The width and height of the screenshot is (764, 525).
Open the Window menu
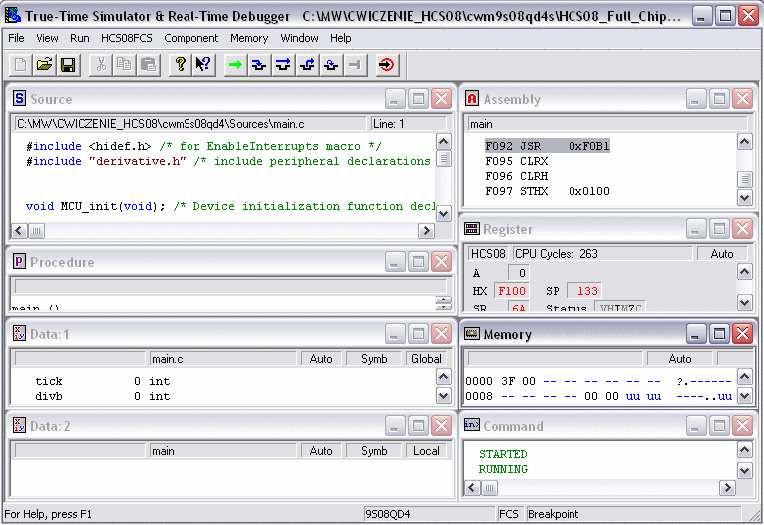point(299,38)
